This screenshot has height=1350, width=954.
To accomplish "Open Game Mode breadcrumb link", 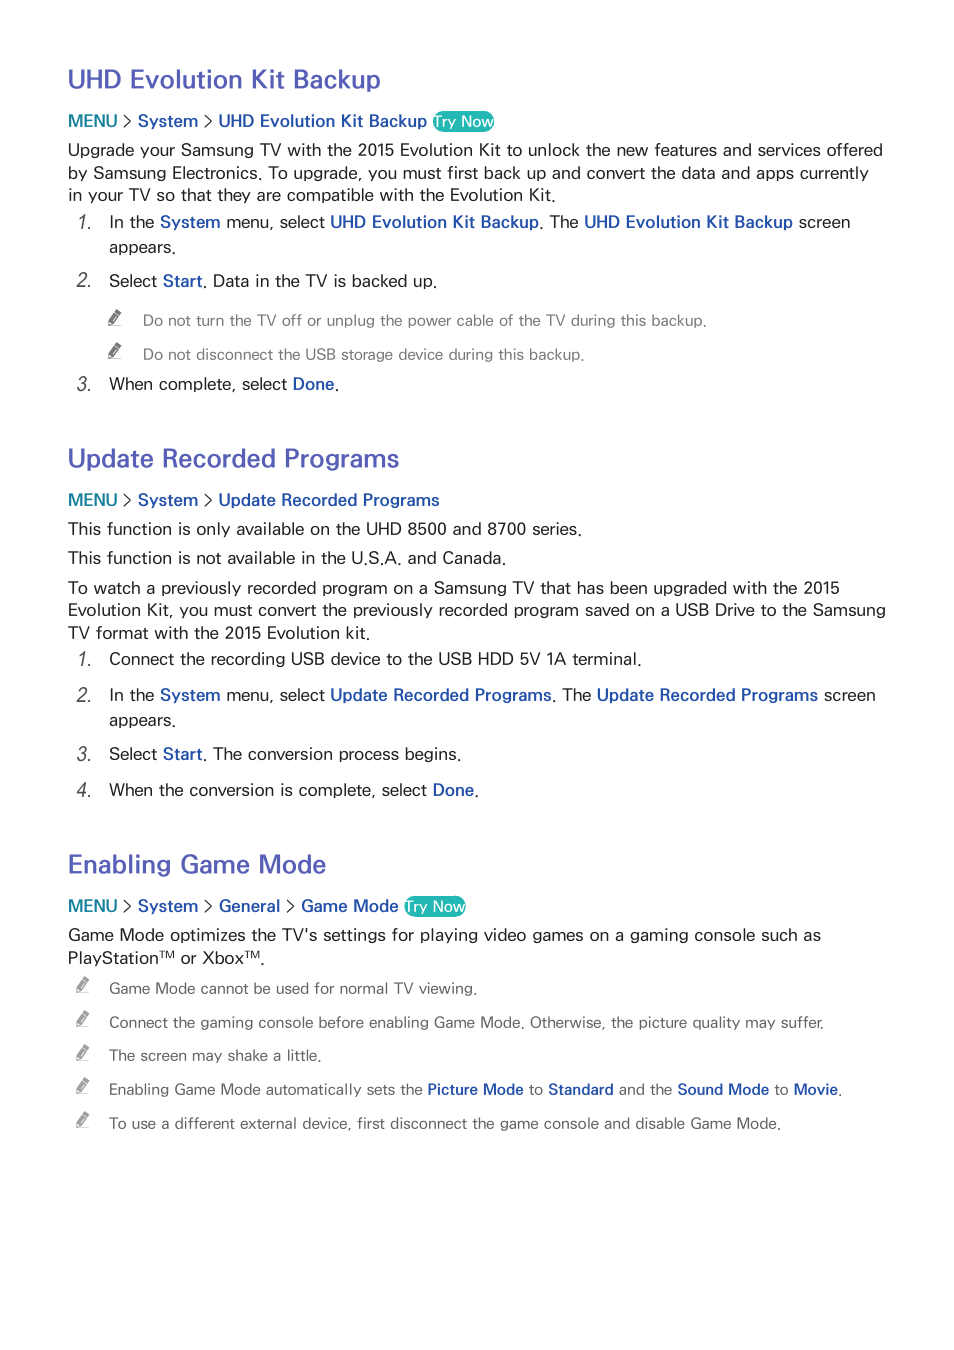I will point(350,906).
